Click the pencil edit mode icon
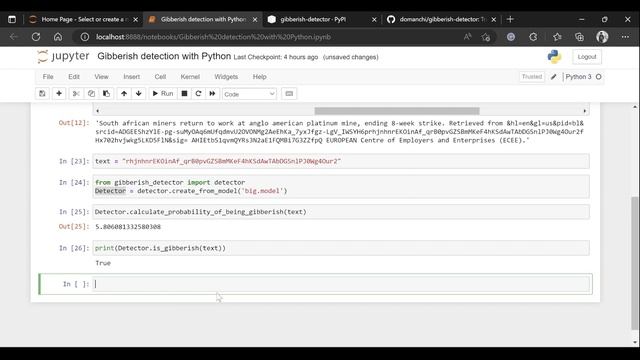 (553, 77)
